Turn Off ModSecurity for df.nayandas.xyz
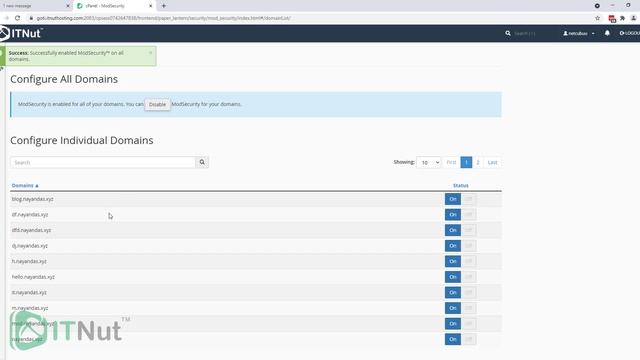 pyautogui.click(x=469, y=214)
